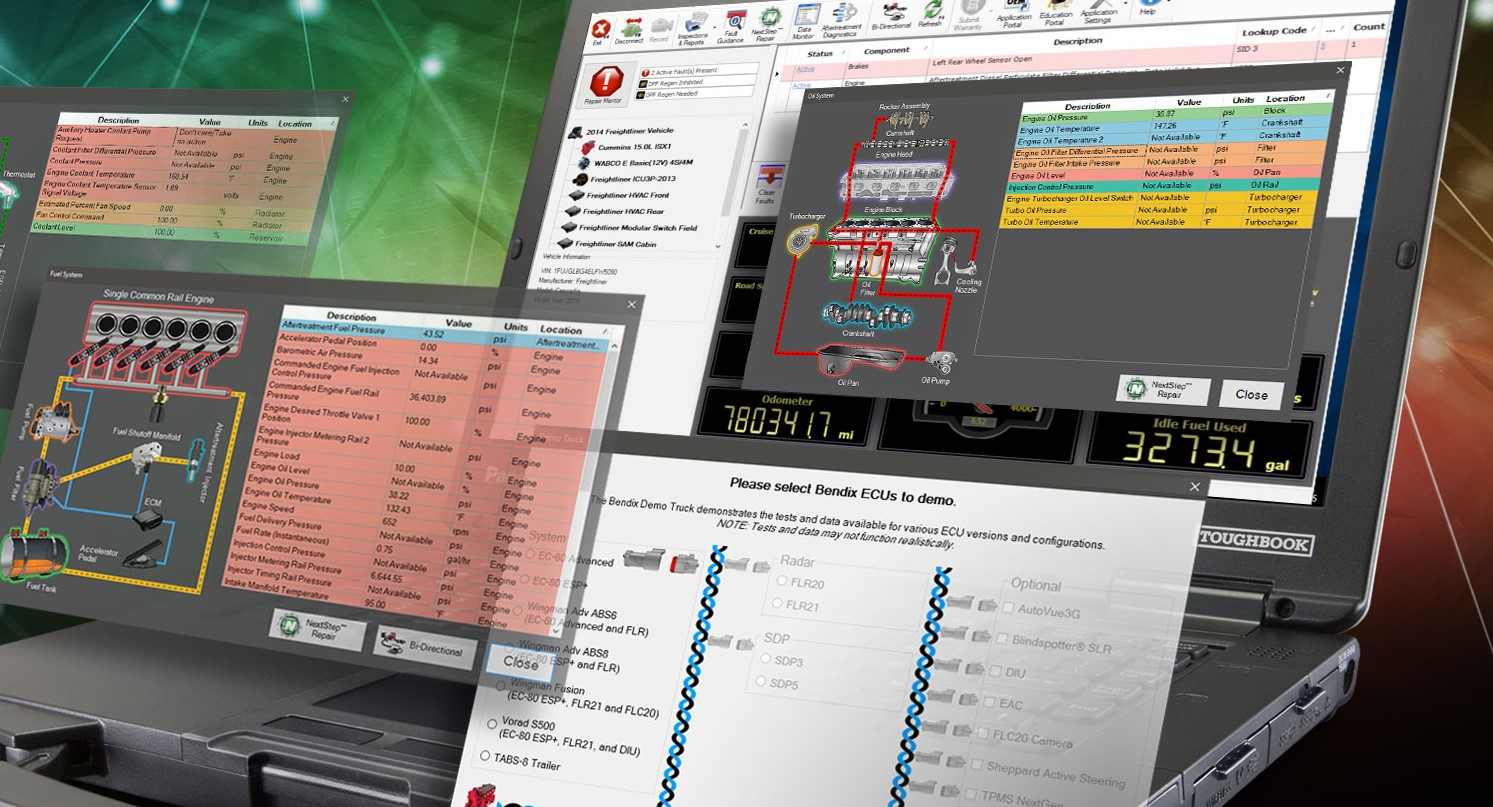Click Close on the Oil System window
Image resolution: width=1493 pixels, height=807 pixels.
tap(1251, 395)
